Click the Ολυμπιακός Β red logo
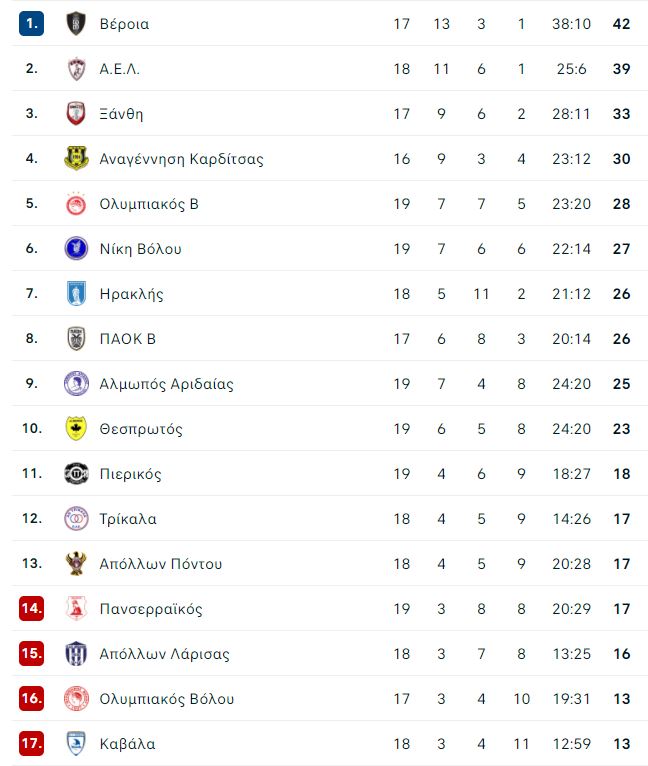This screenshot has width=648, height=766. [76, 203]
